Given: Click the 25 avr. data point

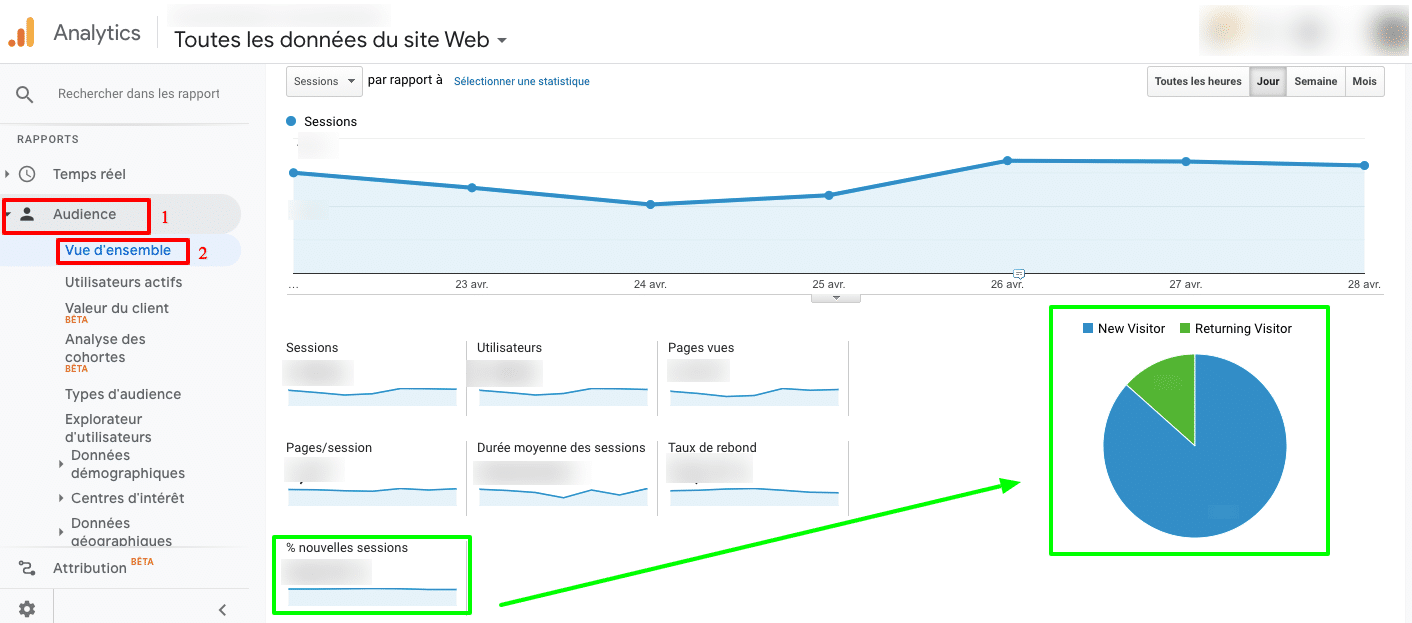Looking at the screenshot, I should point(829,195).
